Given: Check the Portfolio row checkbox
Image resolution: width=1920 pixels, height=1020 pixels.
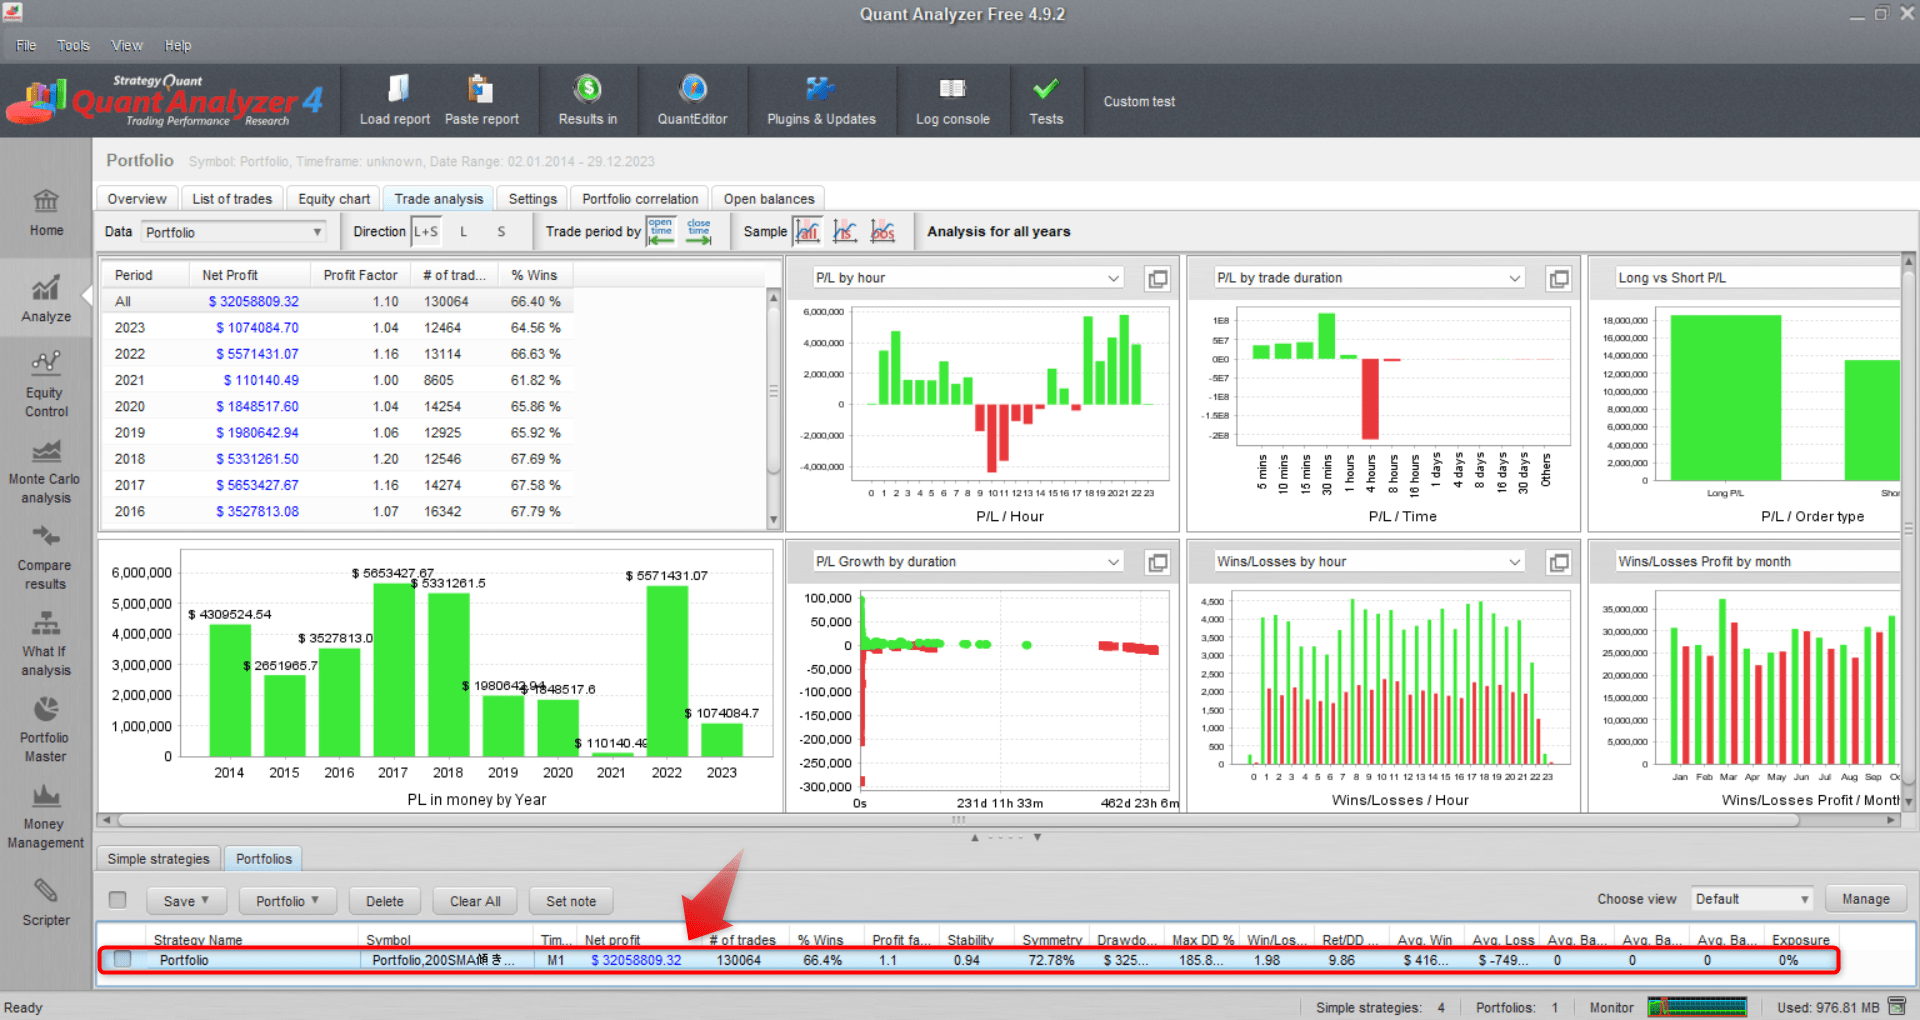Looking at the screenshot, I should pyautogui.click(x=121, y=959).
